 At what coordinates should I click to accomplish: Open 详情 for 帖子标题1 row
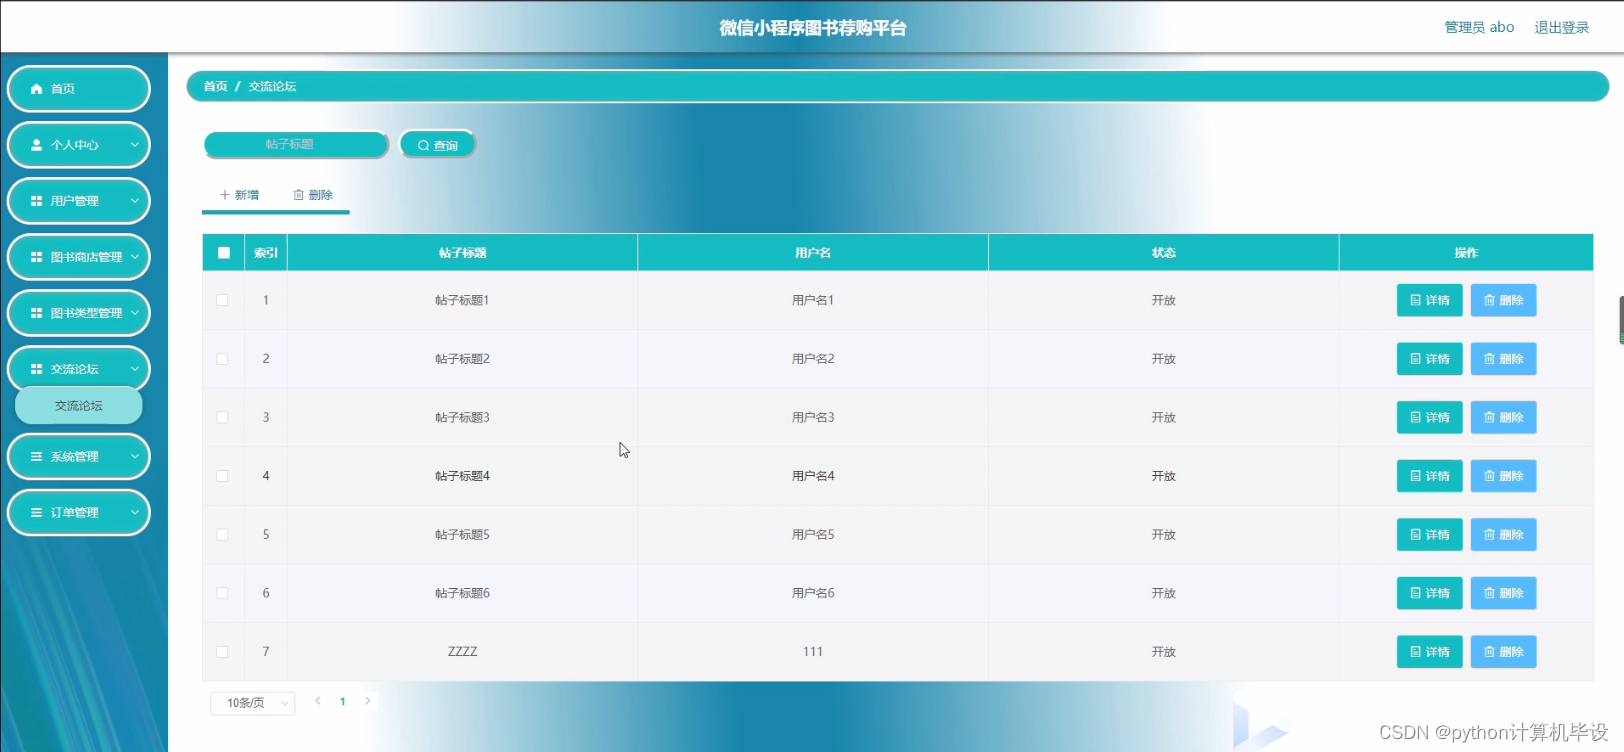1429,300
